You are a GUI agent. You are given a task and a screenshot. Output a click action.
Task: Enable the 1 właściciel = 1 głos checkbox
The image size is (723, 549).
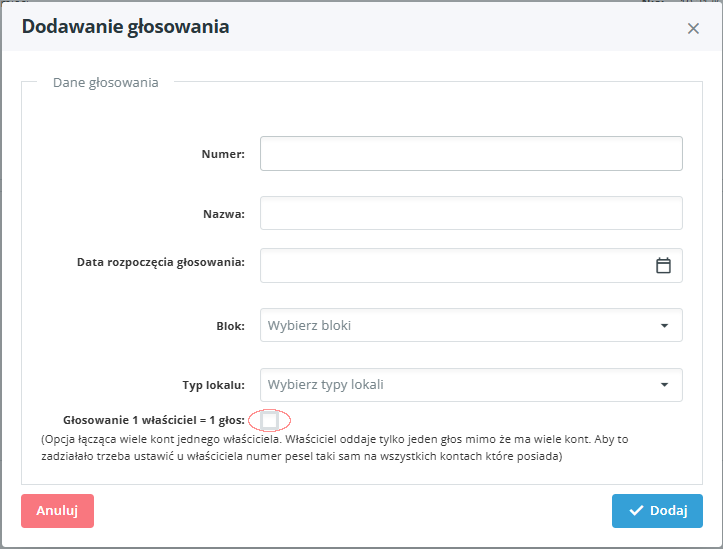tap(269, 420)
